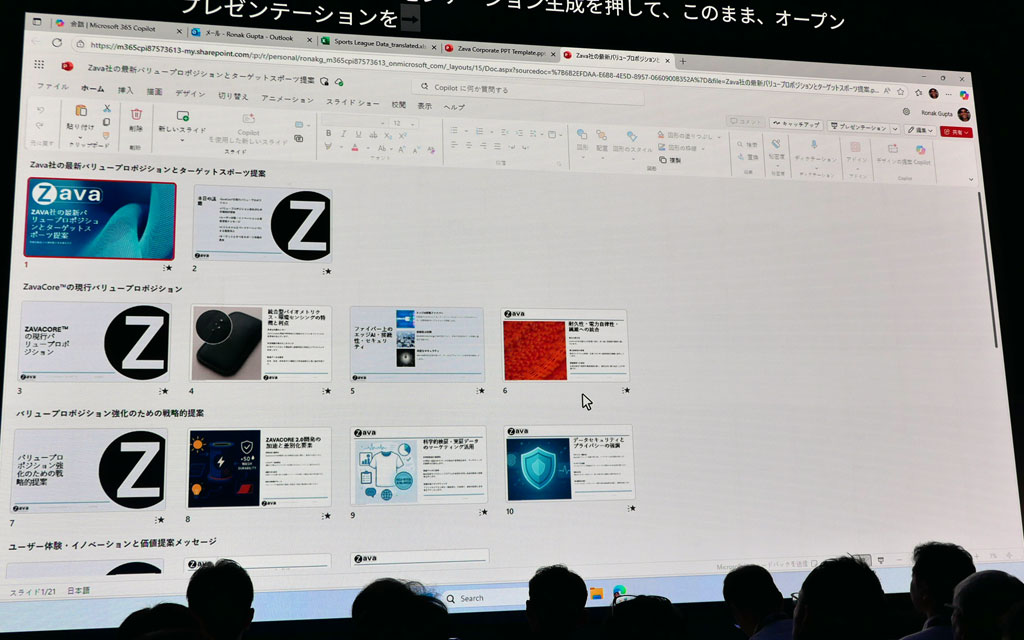This screenshot has height=640, width=1024.
Task: Click the Shapes (図形) icon
Action: [x=581, y=134]
